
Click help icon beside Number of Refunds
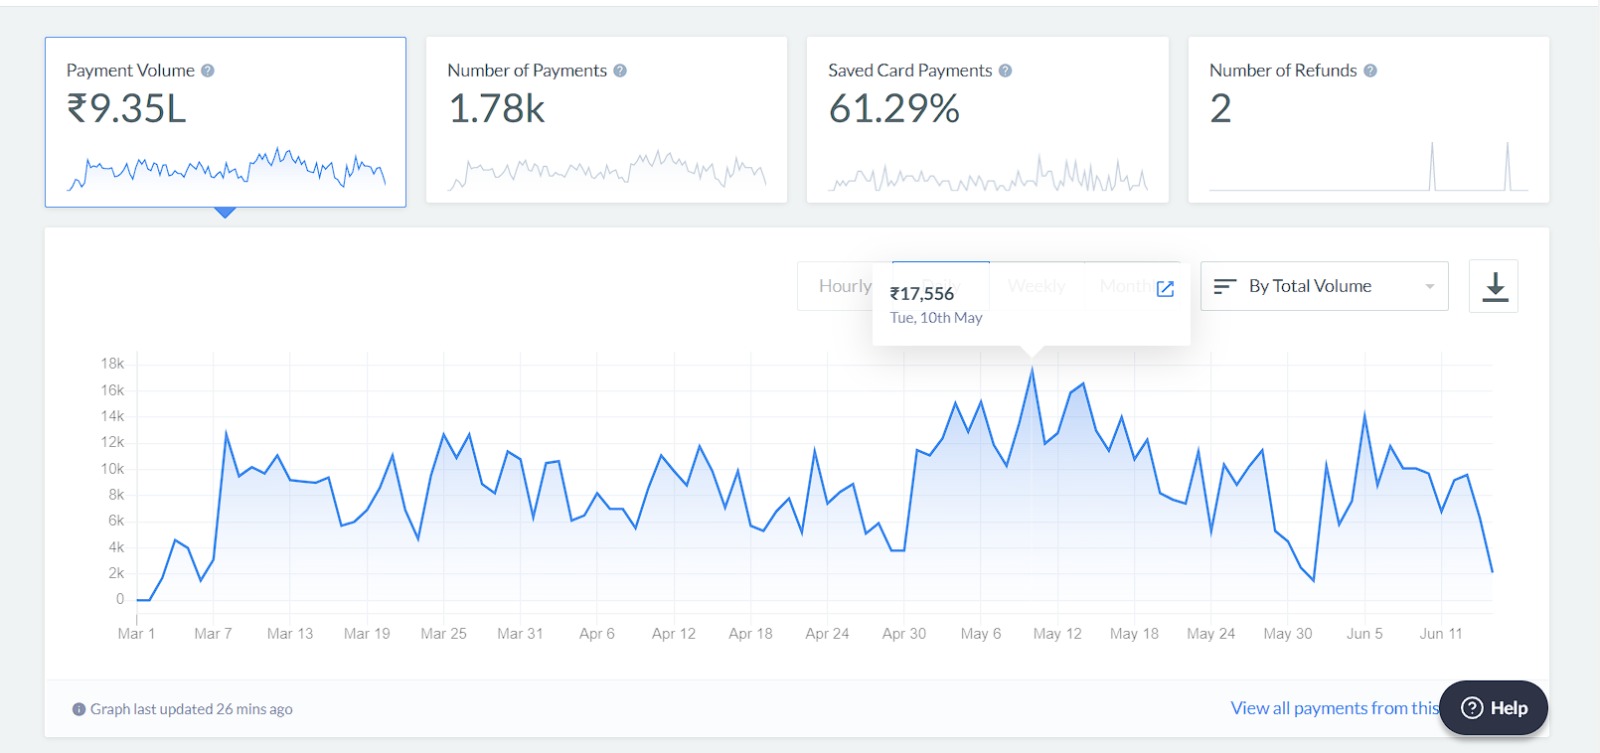click(1370, 71)
